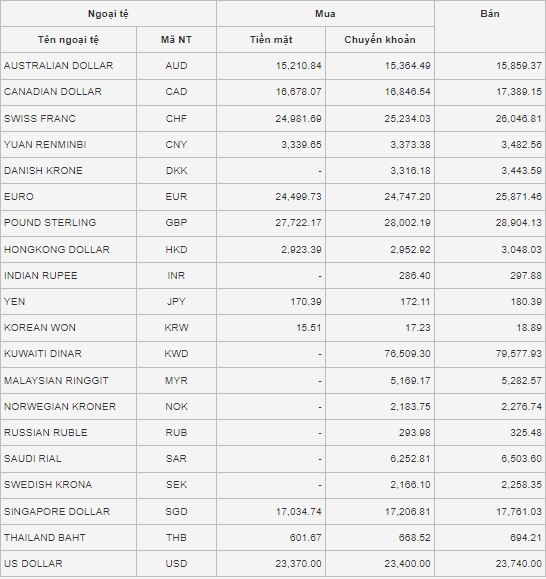Click the HKD currency code cell
The width and height of the screenshot is (546, 579).
click(176, 250)
